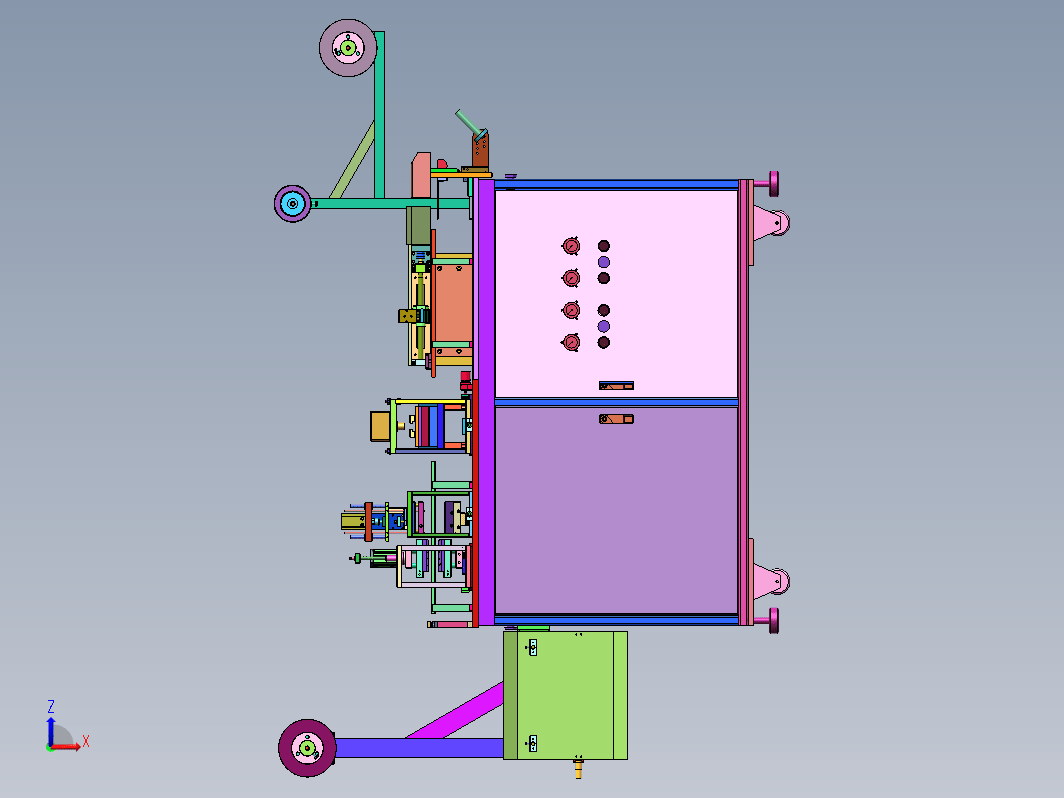Image resolution: width=1064 pixels, height=798 pixels.
Task: Select the upper pink caster wheel
Action: 772,223
